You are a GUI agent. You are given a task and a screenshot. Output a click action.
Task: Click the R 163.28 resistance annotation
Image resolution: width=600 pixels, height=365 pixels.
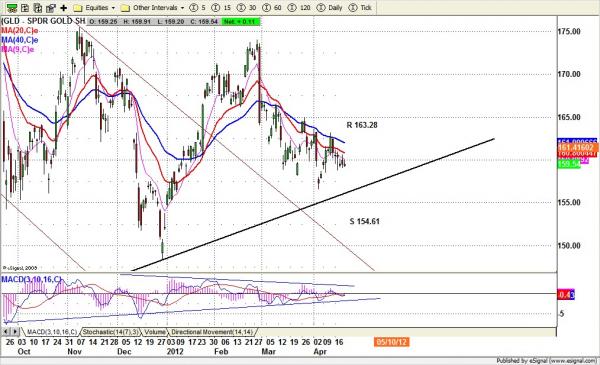(x=362, y=125)
